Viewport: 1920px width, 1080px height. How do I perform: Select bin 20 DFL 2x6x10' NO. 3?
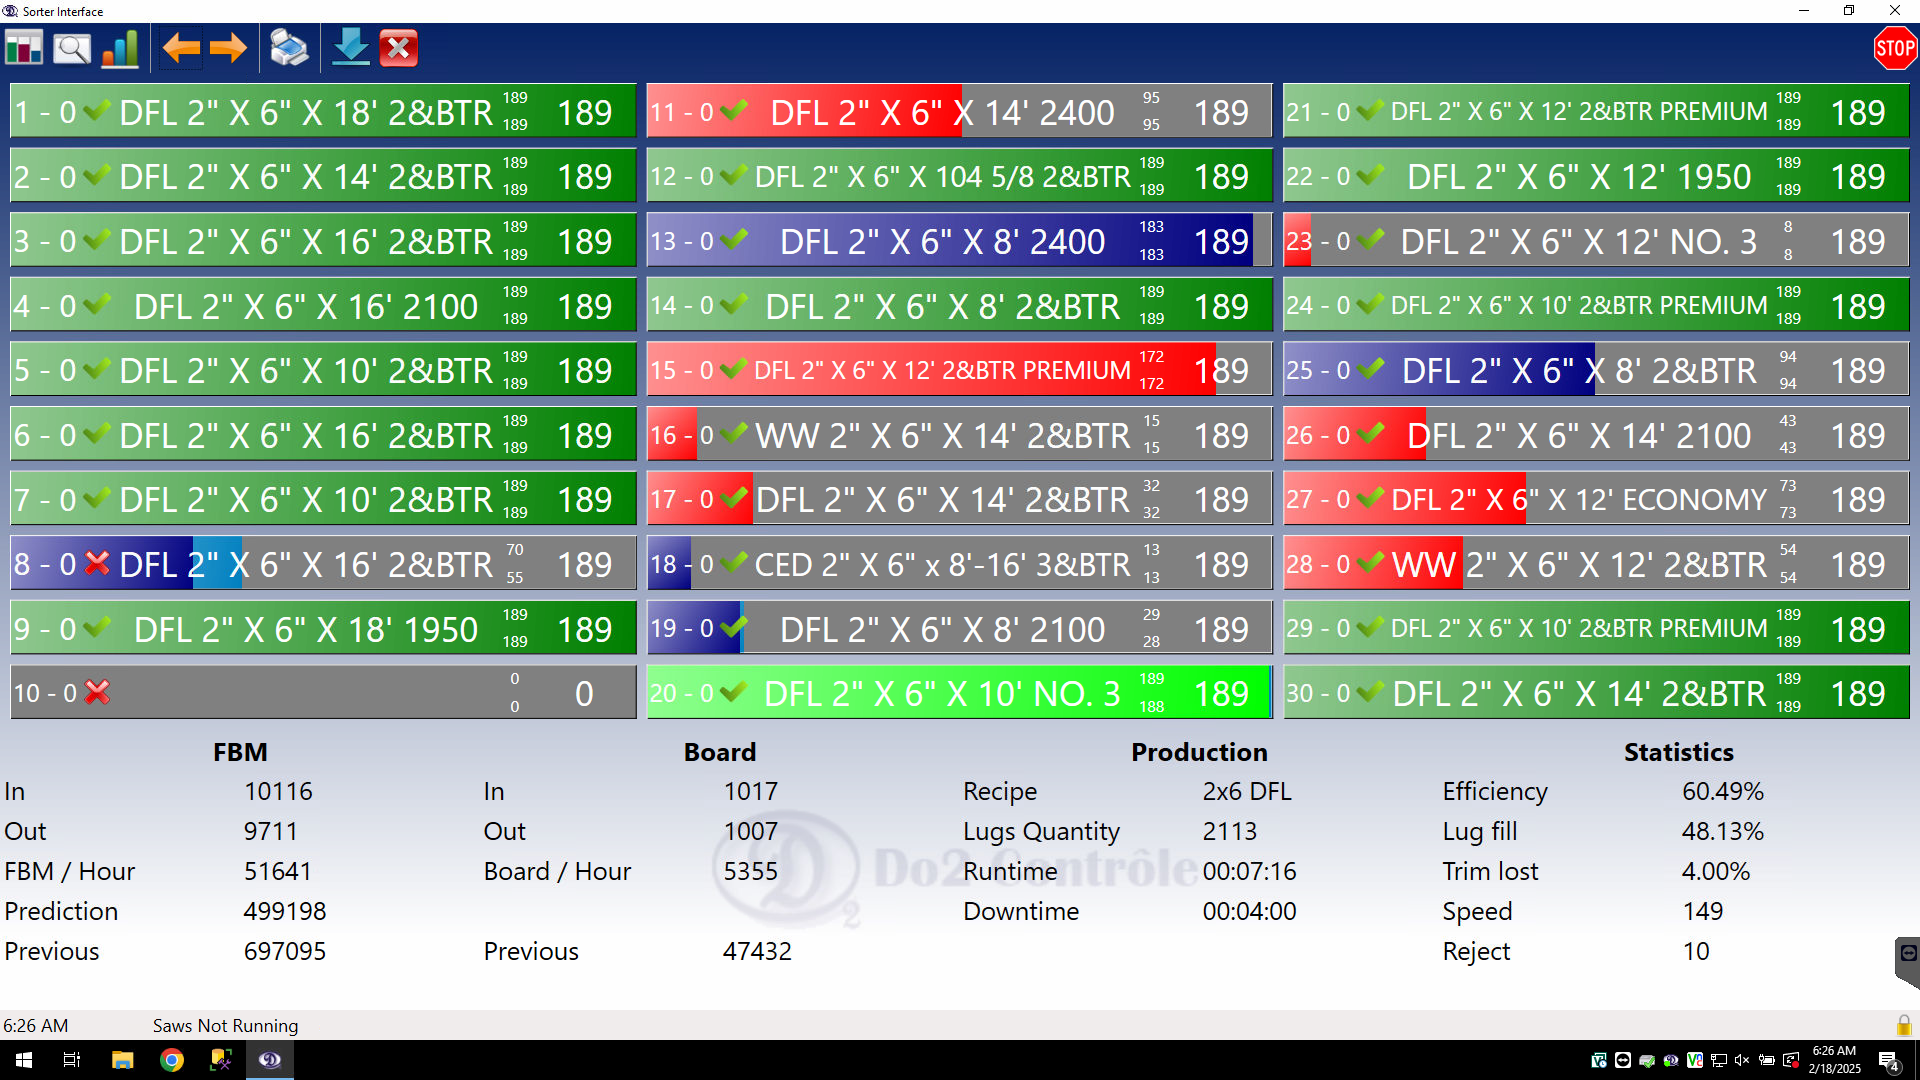(x=942, y=693)
